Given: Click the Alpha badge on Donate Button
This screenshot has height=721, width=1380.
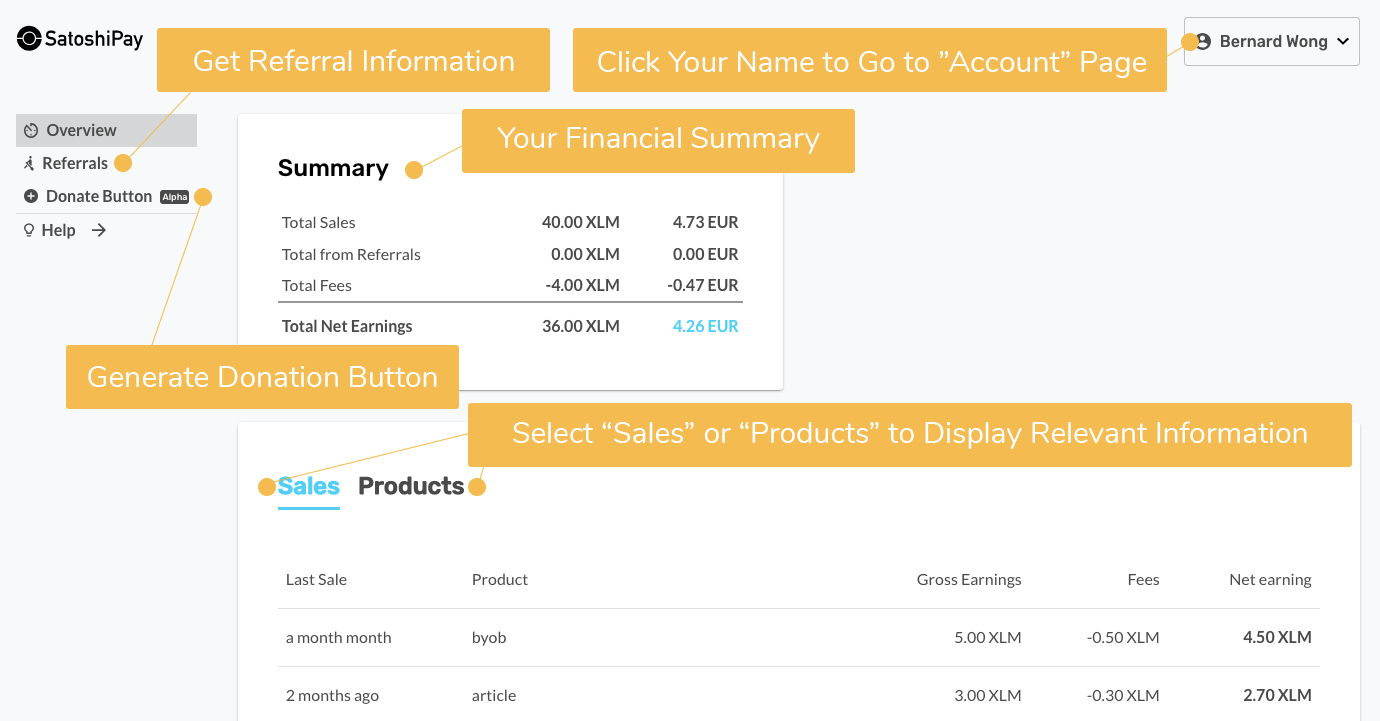Looking at the screenshot, I should (x=175, y=197).
